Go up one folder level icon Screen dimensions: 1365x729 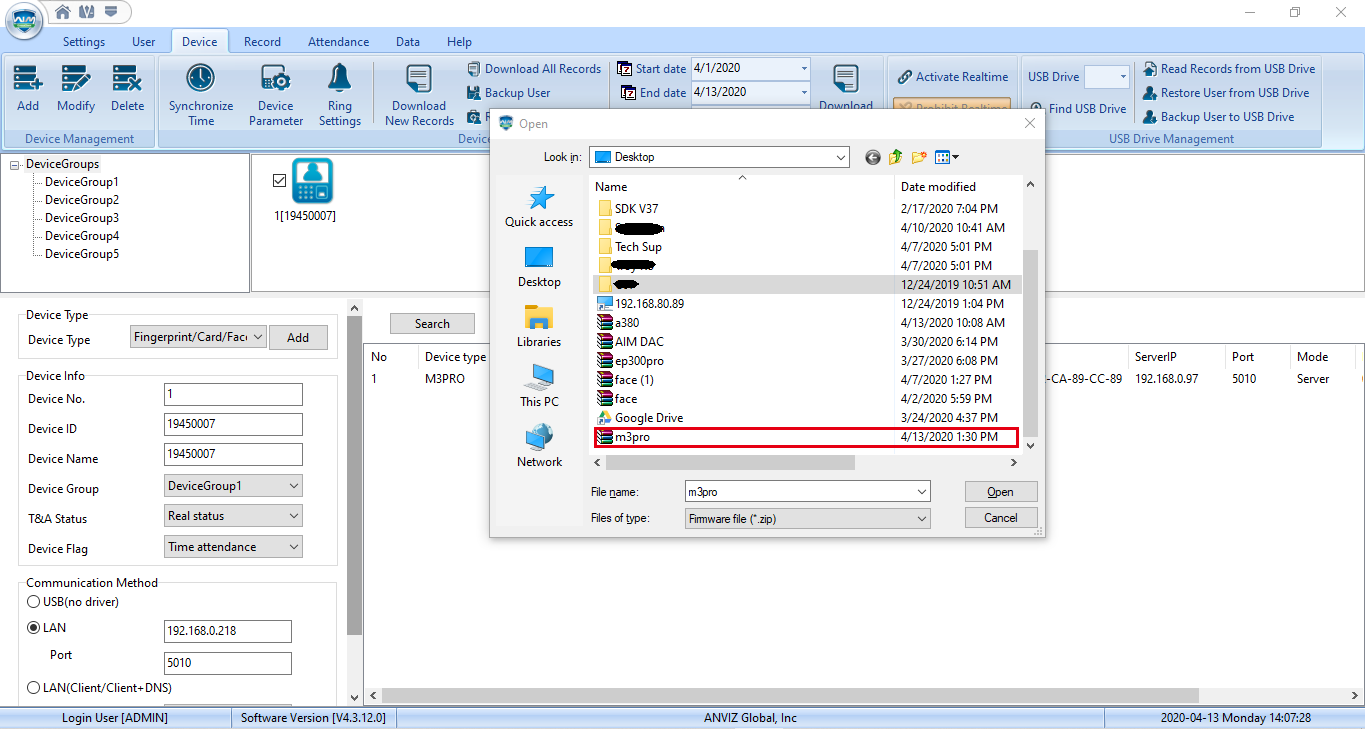896,157
